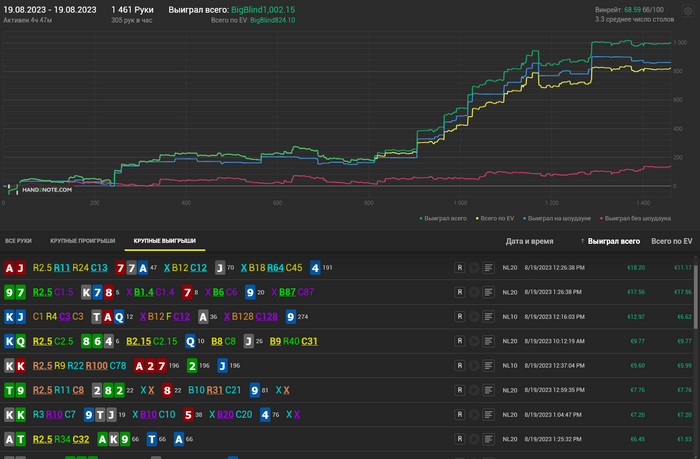Open the replayer icon for the T9 hand
This screenshot has height=459, width=700.
(474, 390)
